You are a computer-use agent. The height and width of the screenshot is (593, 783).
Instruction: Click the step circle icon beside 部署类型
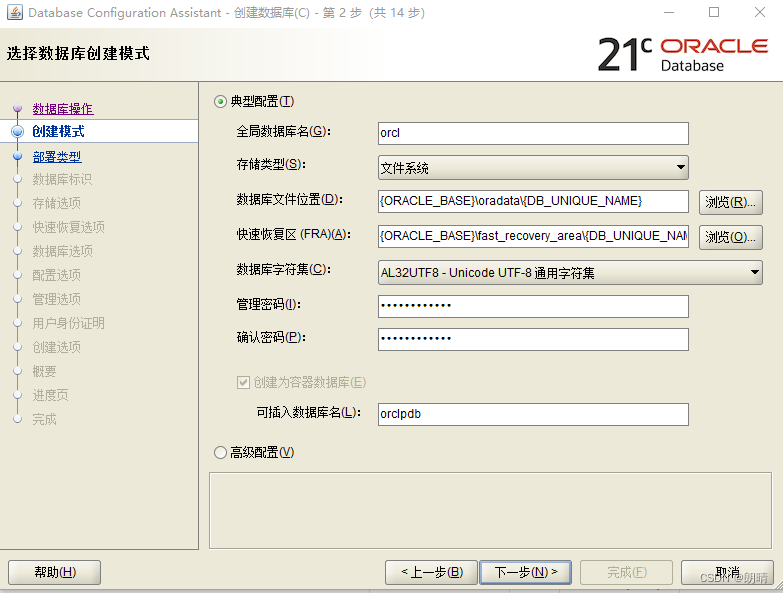[x=17, y=156]
